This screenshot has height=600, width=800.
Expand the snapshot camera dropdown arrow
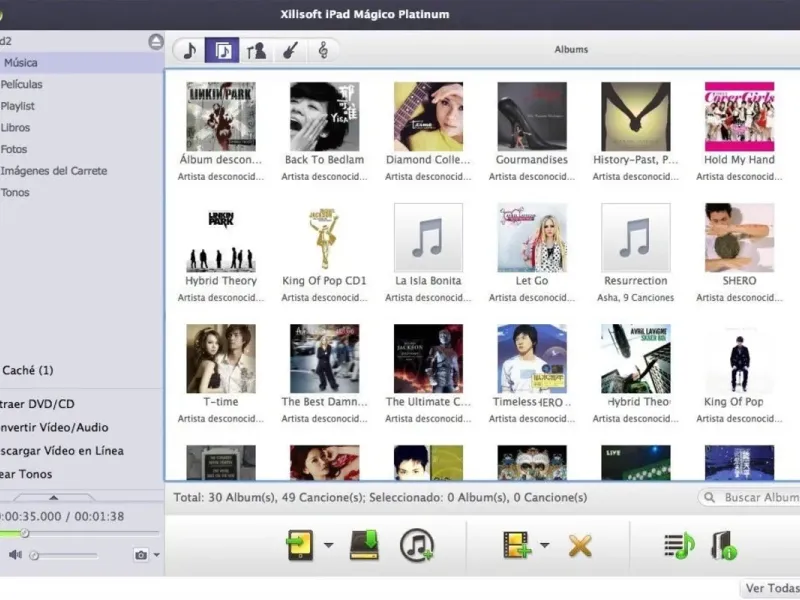[x=156, y=555]
